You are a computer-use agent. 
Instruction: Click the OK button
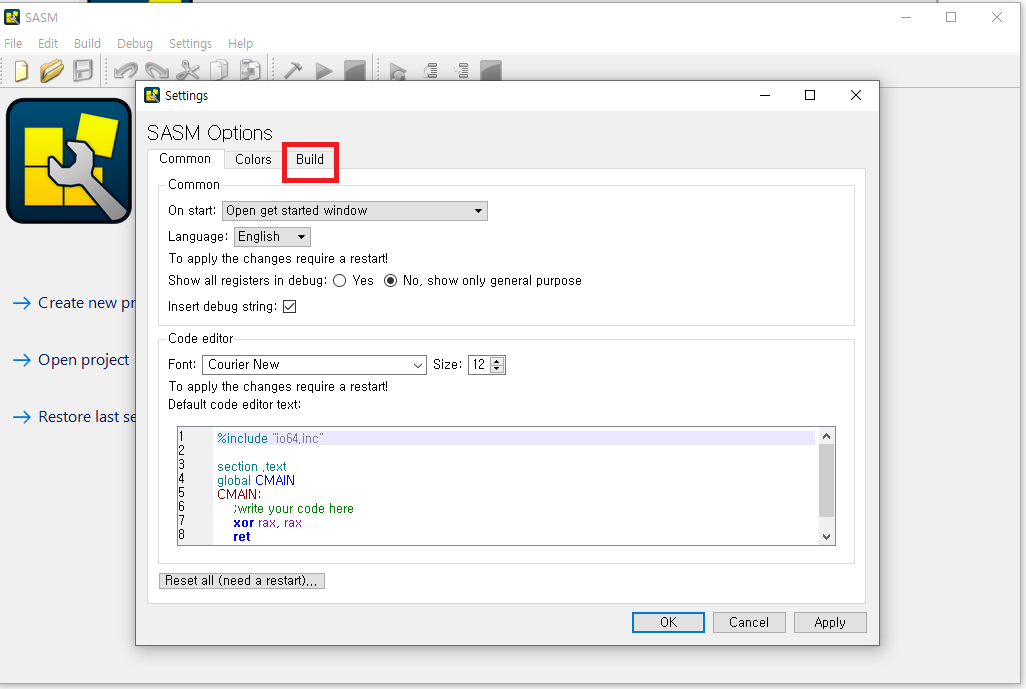tap(668, 622)
